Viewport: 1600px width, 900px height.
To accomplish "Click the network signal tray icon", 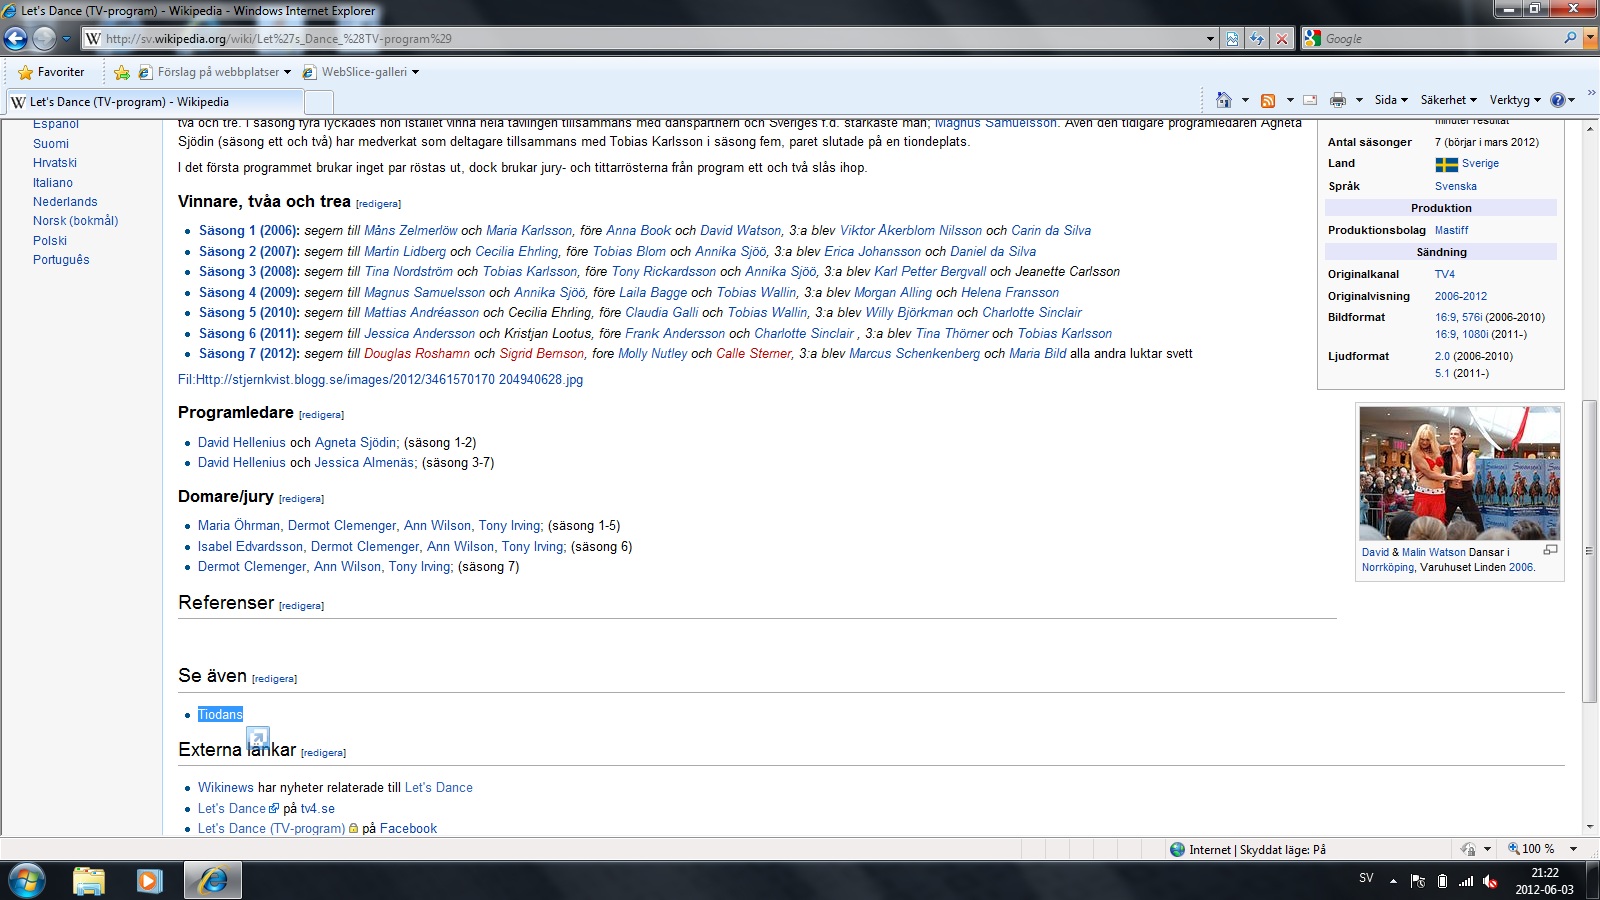I will pyautogui.click(x=1466, y=881).
